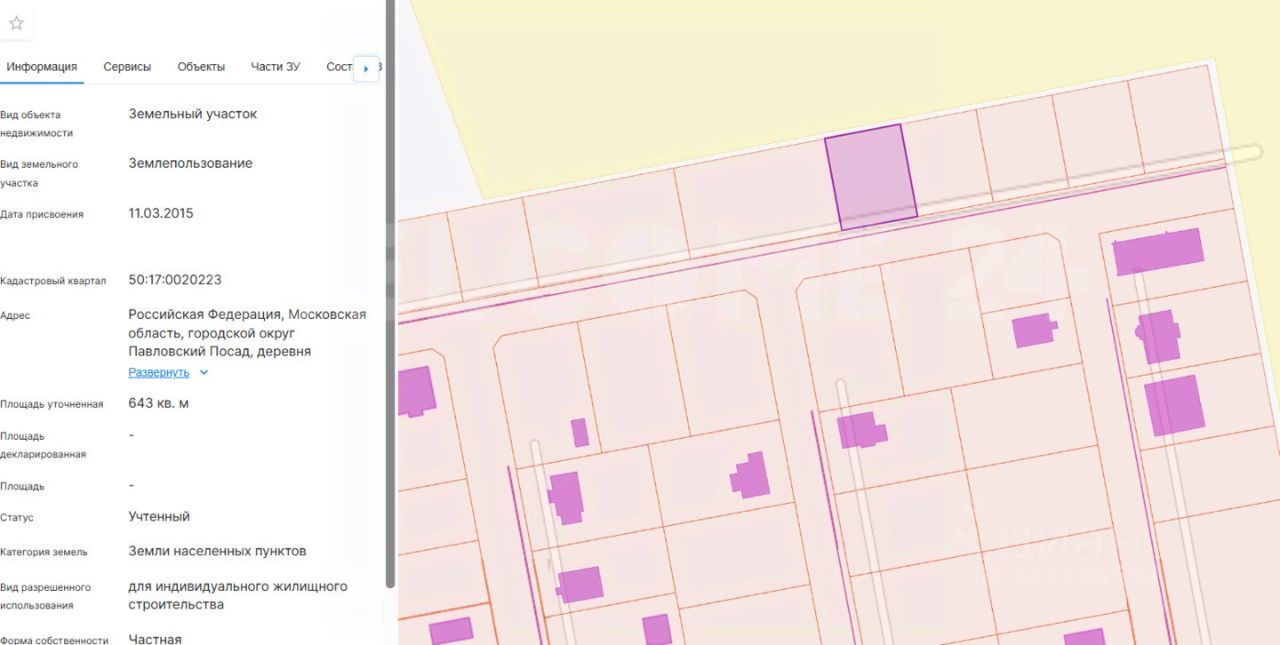This screenshot has width=1280, height=645.
Task: Click the cadastral quarter number 50:17:0020223
Action: pos(175,280)
